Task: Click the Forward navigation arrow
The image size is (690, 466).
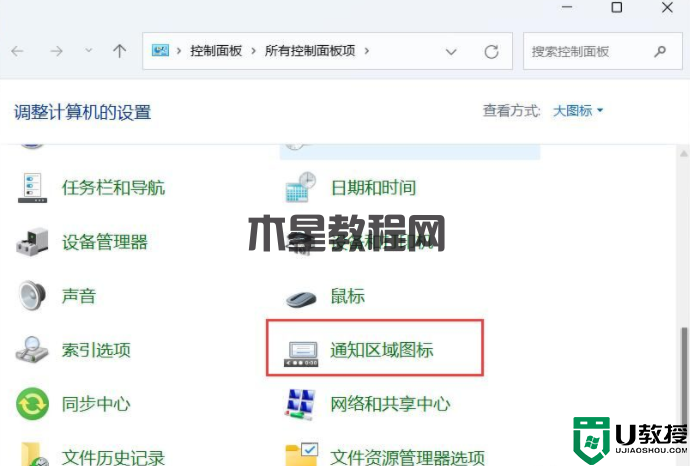Action: (x=56, y=51)
